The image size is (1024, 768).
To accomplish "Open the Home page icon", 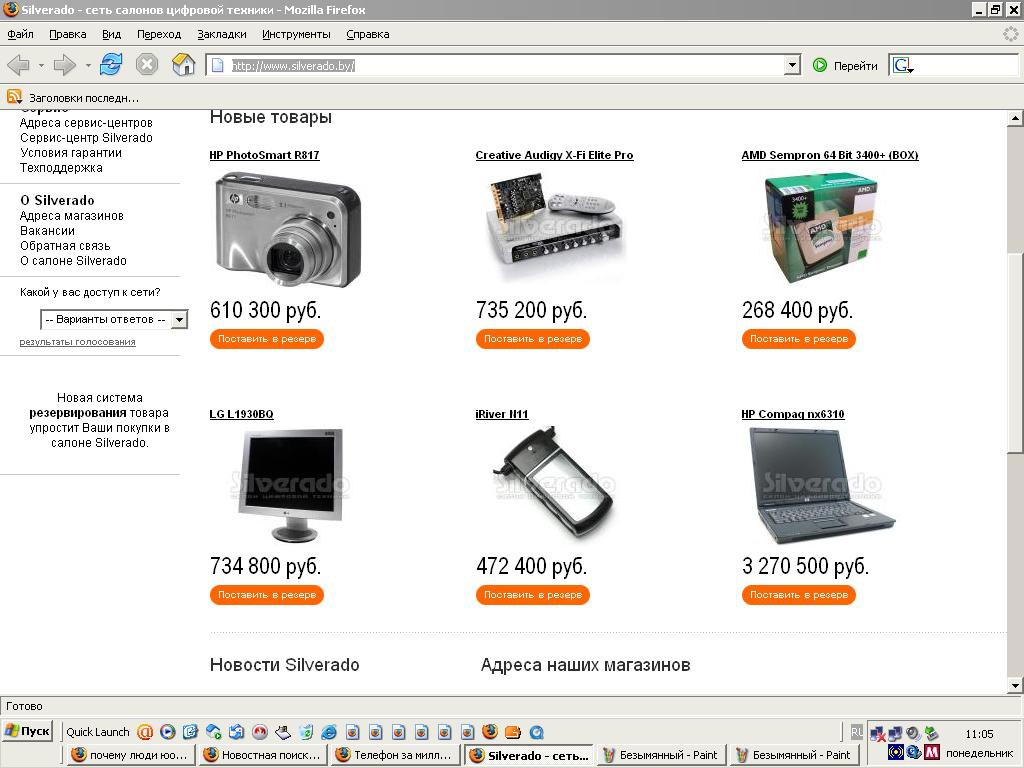I will 184,65.
